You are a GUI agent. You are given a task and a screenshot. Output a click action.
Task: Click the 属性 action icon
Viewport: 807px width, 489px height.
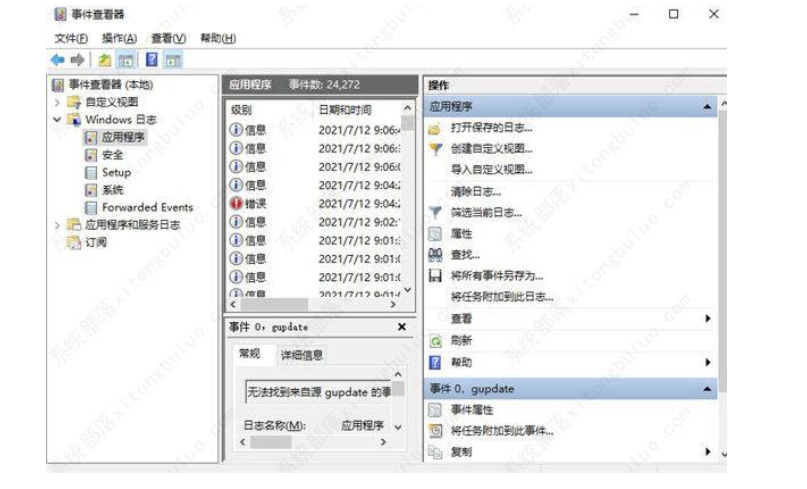435,234
